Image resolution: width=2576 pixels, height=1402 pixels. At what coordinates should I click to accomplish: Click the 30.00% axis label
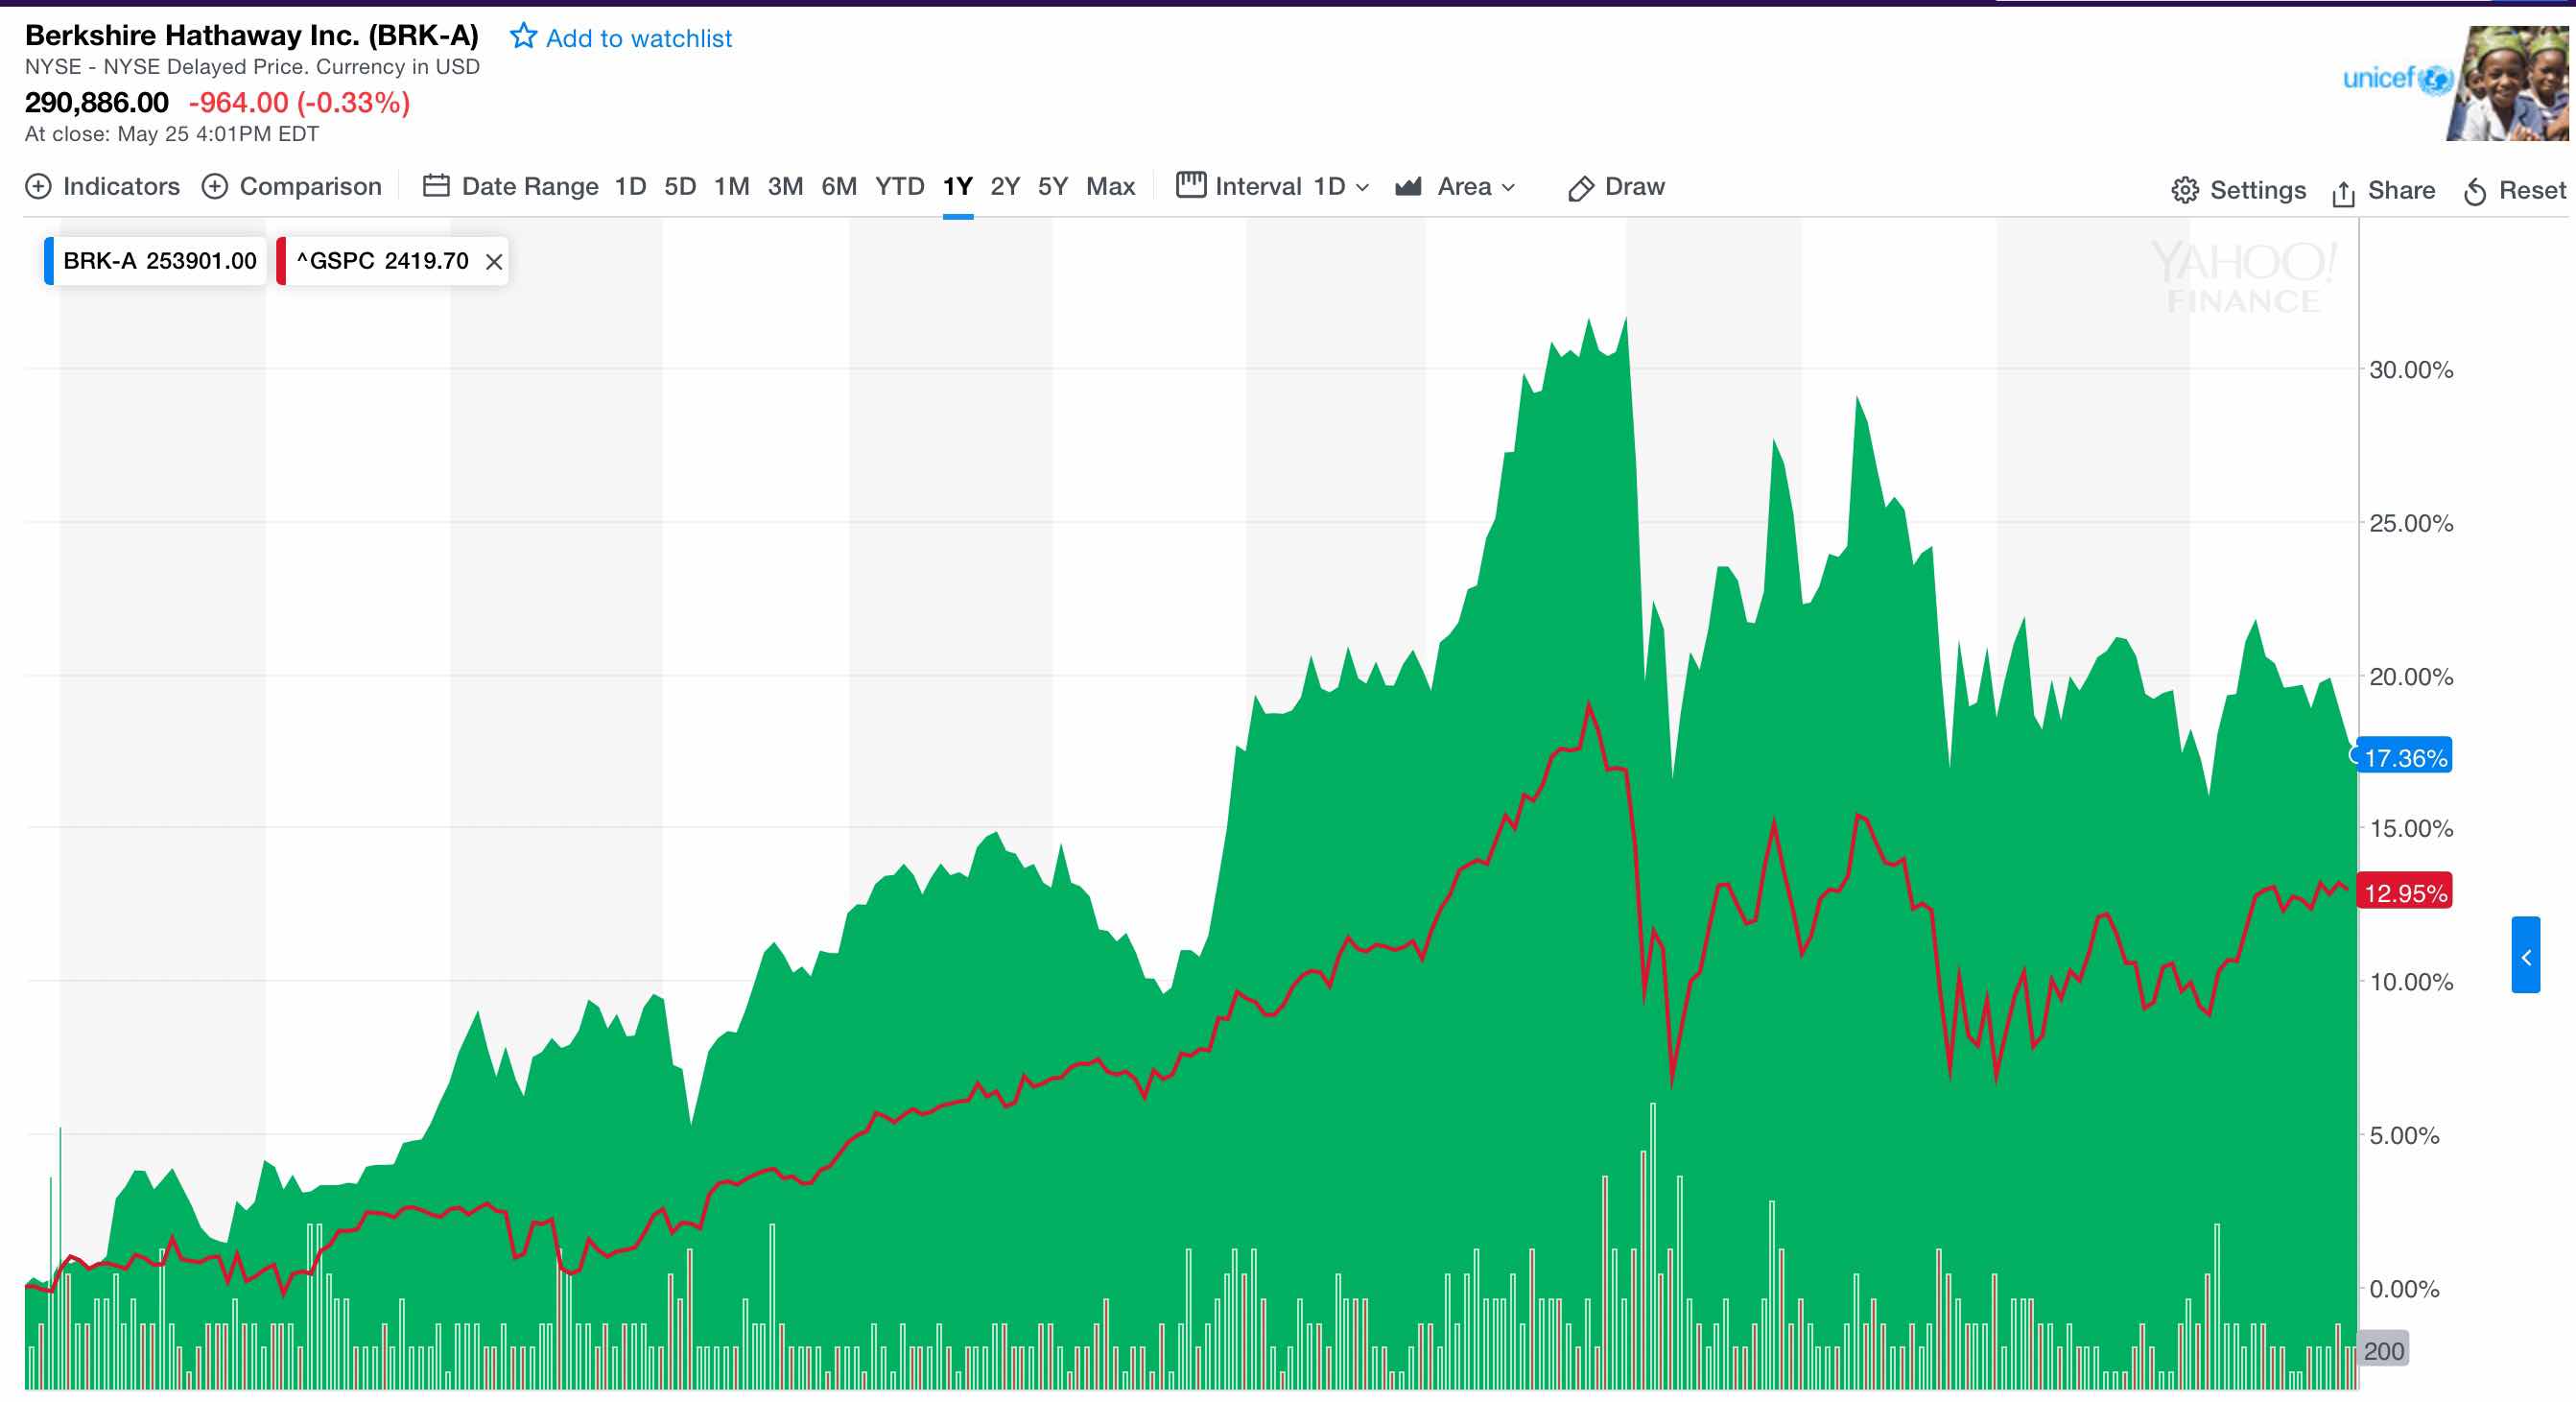coord(2410,370)
